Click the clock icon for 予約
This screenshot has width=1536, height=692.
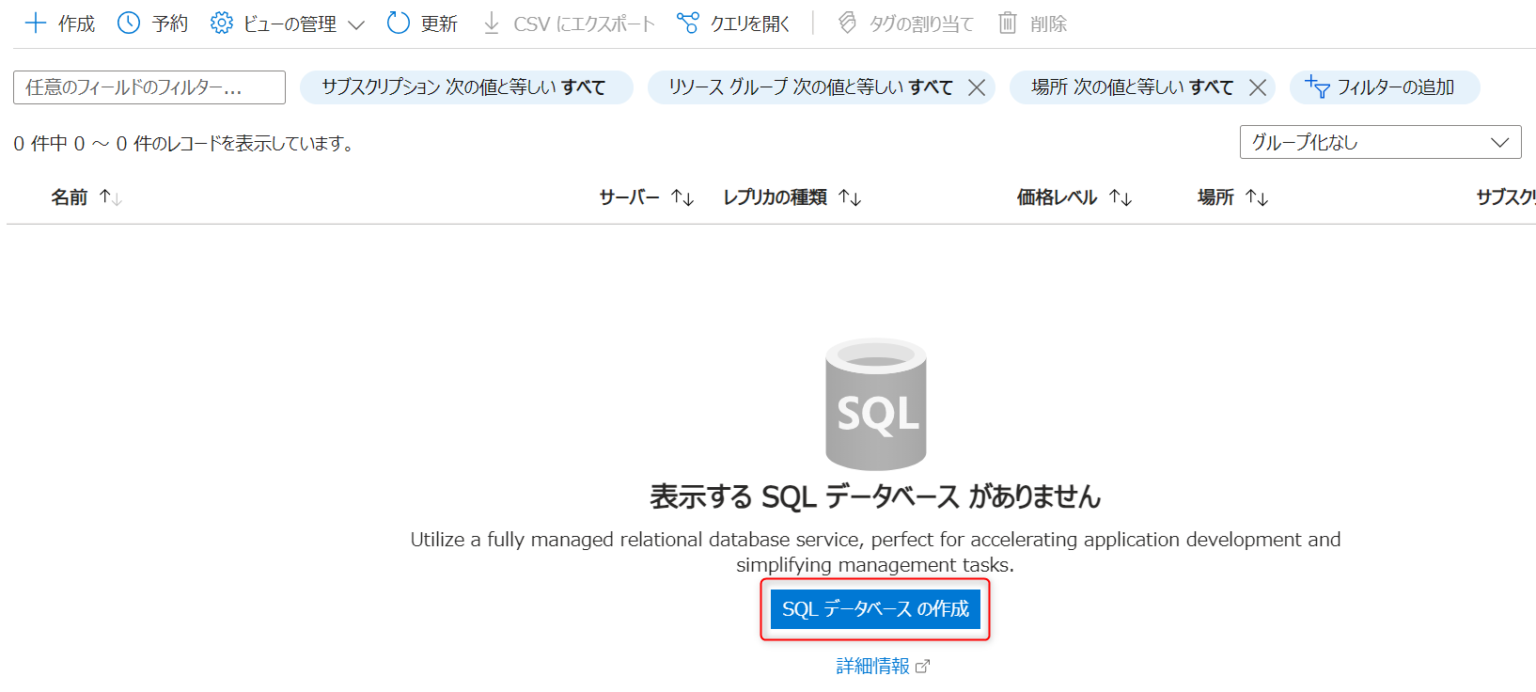pos(129,24)
